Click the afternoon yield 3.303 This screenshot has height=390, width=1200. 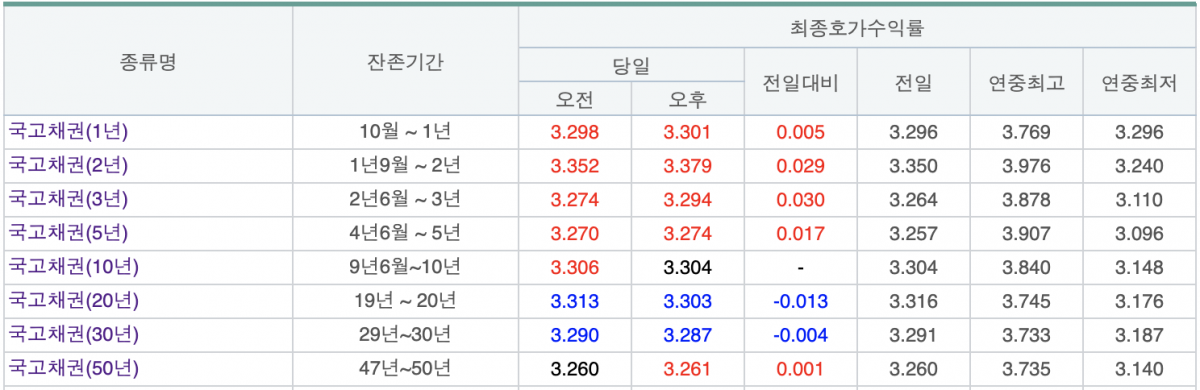tap(688, 302)
